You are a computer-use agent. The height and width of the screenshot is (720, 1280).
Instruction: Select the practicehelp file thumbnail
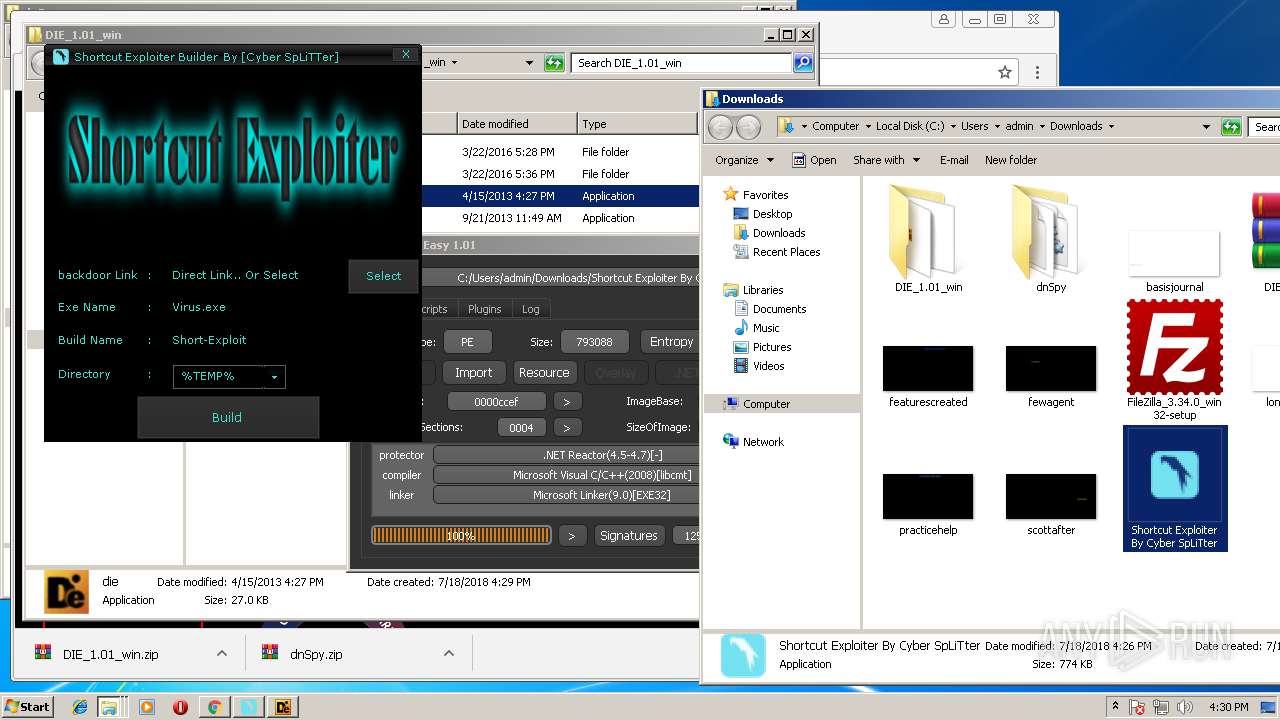[x=928, y=504]
